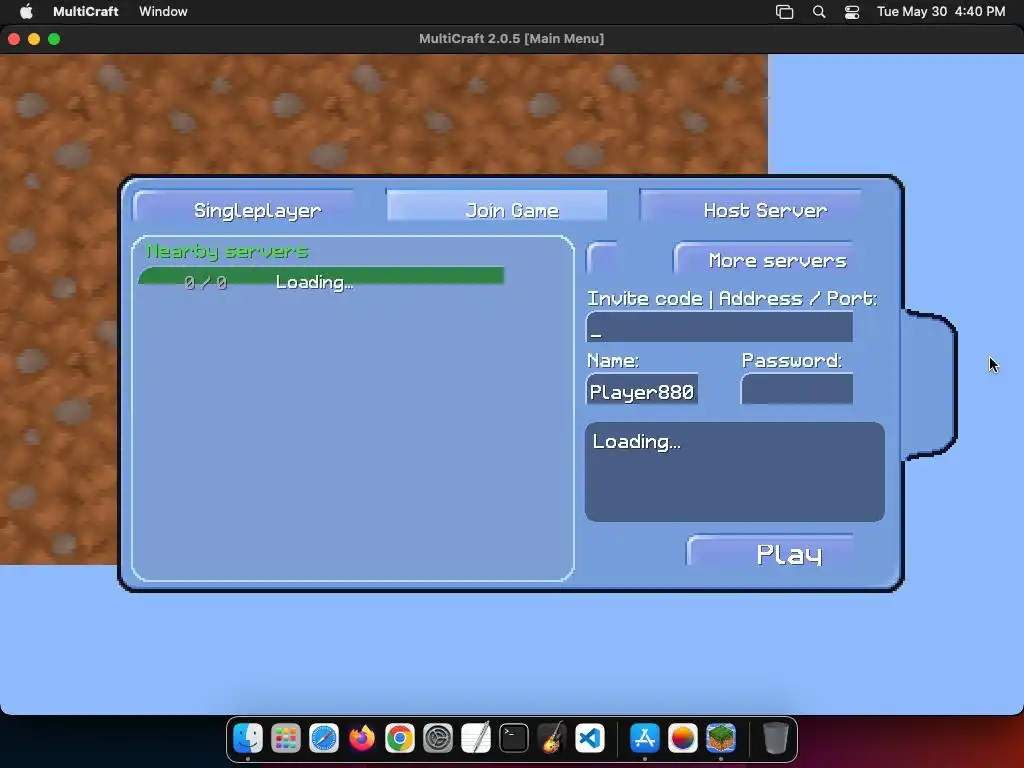This screenshot has width=1024, height=768.
Task: Open App Store from the Dock
Action: point(645,739)
